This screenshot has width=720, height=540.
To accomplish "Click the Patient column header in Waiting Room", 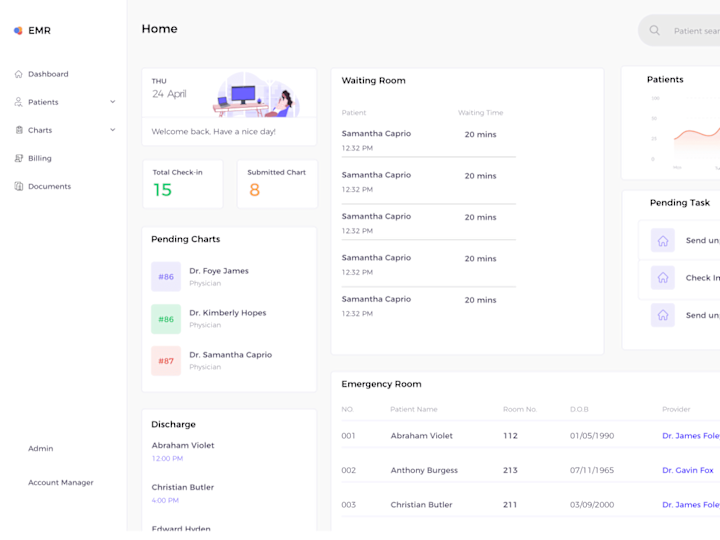I will [354, 112].
